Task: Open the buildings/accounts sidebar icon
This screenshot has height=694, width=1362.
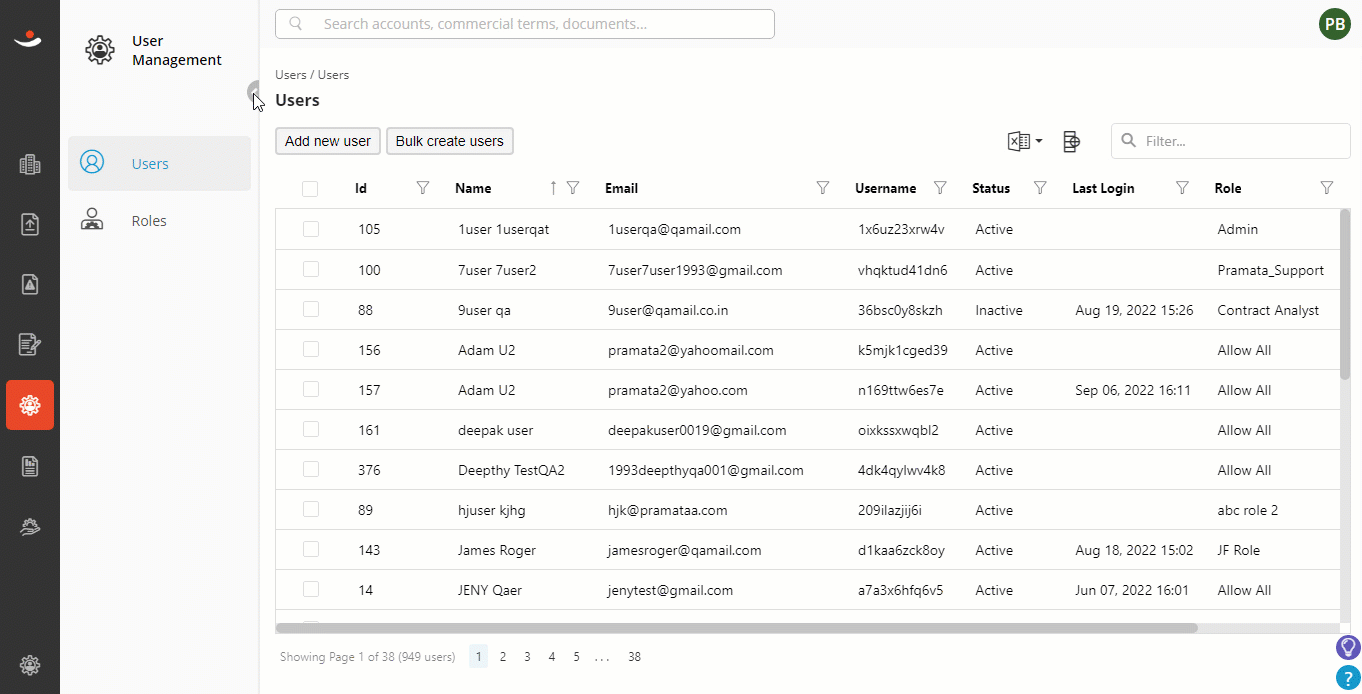Action: coord(30,165)
